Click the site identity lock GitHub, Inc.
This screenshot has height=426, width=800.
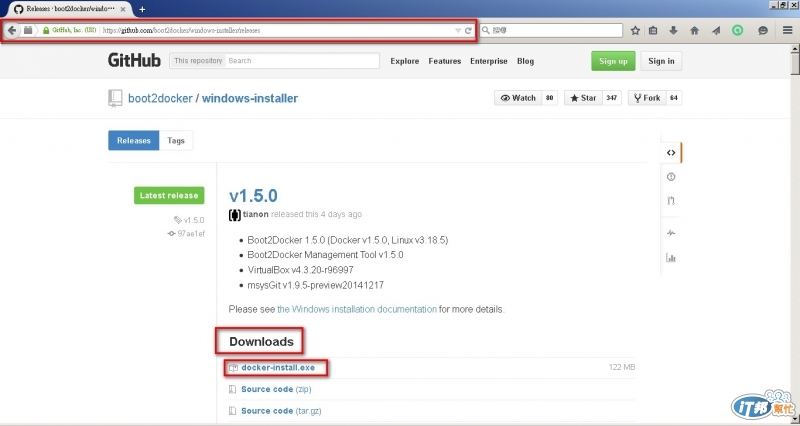pyautogui.click(x=69, y=31)
